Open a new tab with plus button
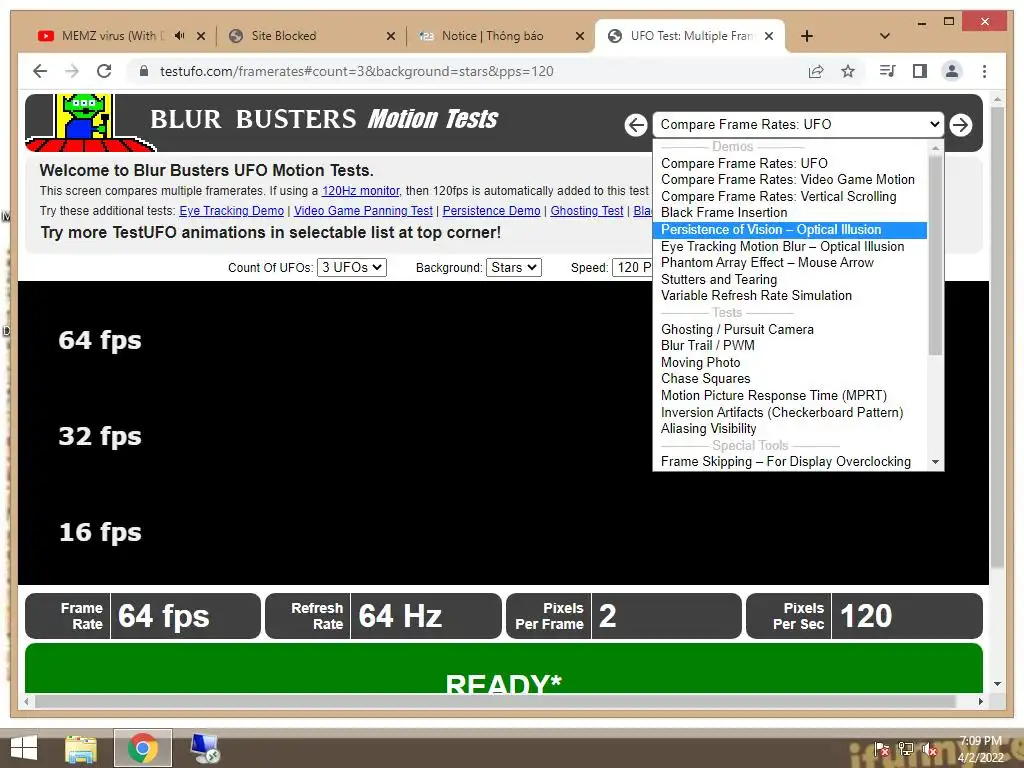1024x768 pixels. [x=807, y=36]
